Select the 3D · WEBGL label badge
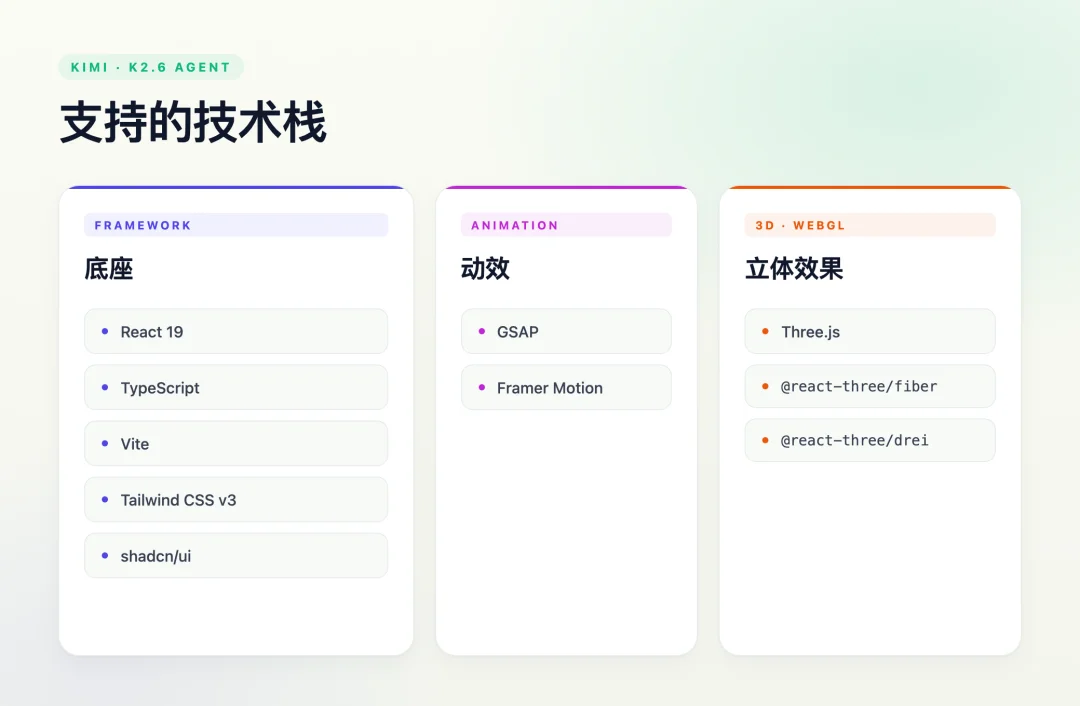 870,224
